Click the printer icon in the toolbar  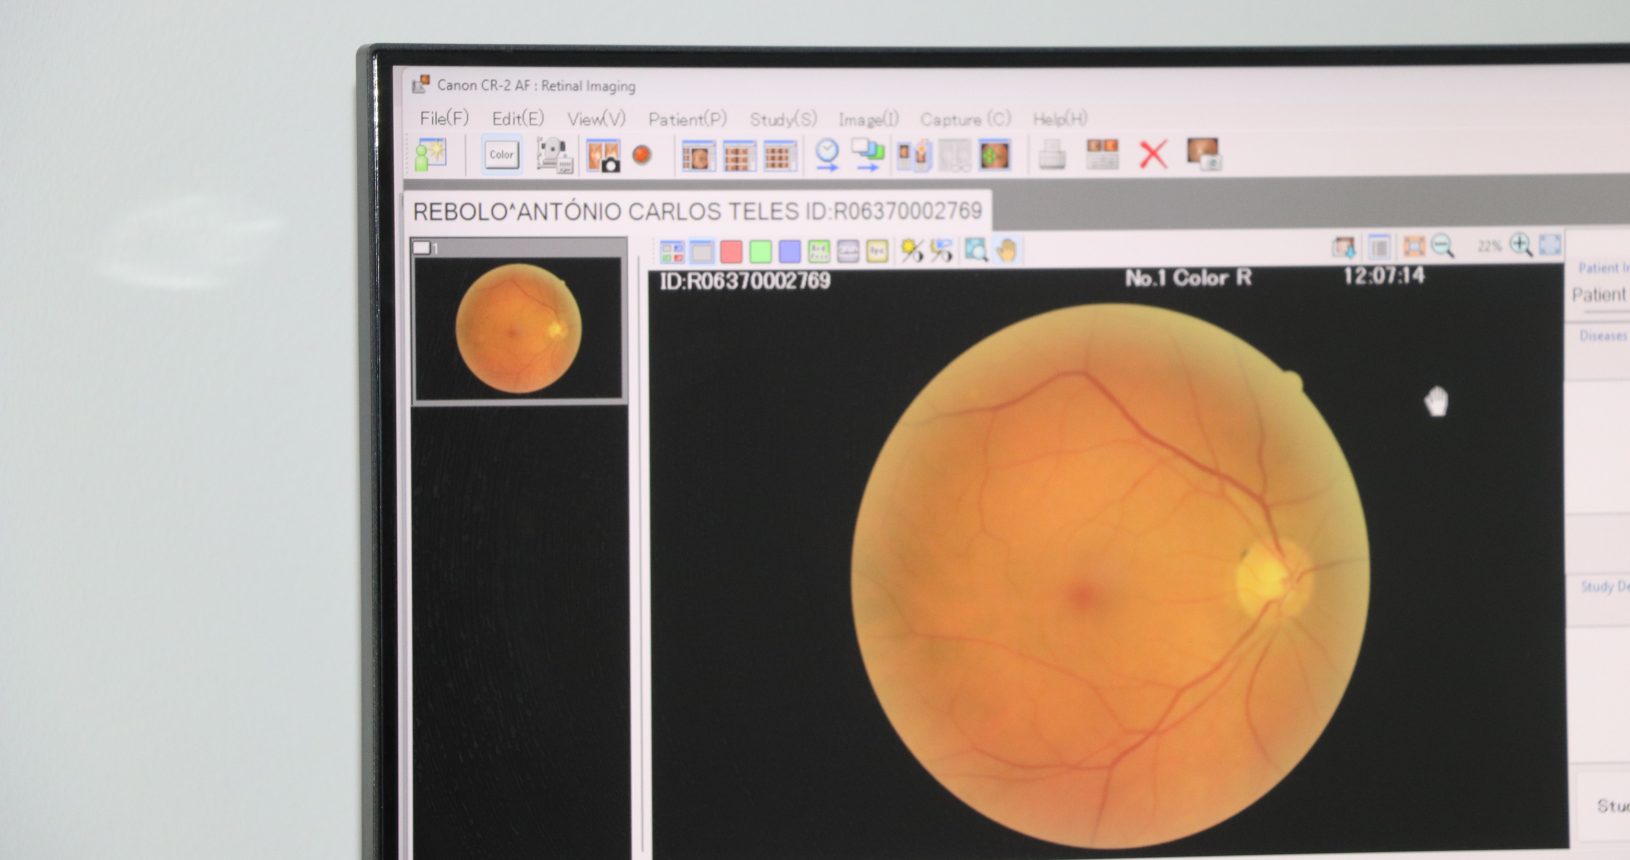(1051, 155)
